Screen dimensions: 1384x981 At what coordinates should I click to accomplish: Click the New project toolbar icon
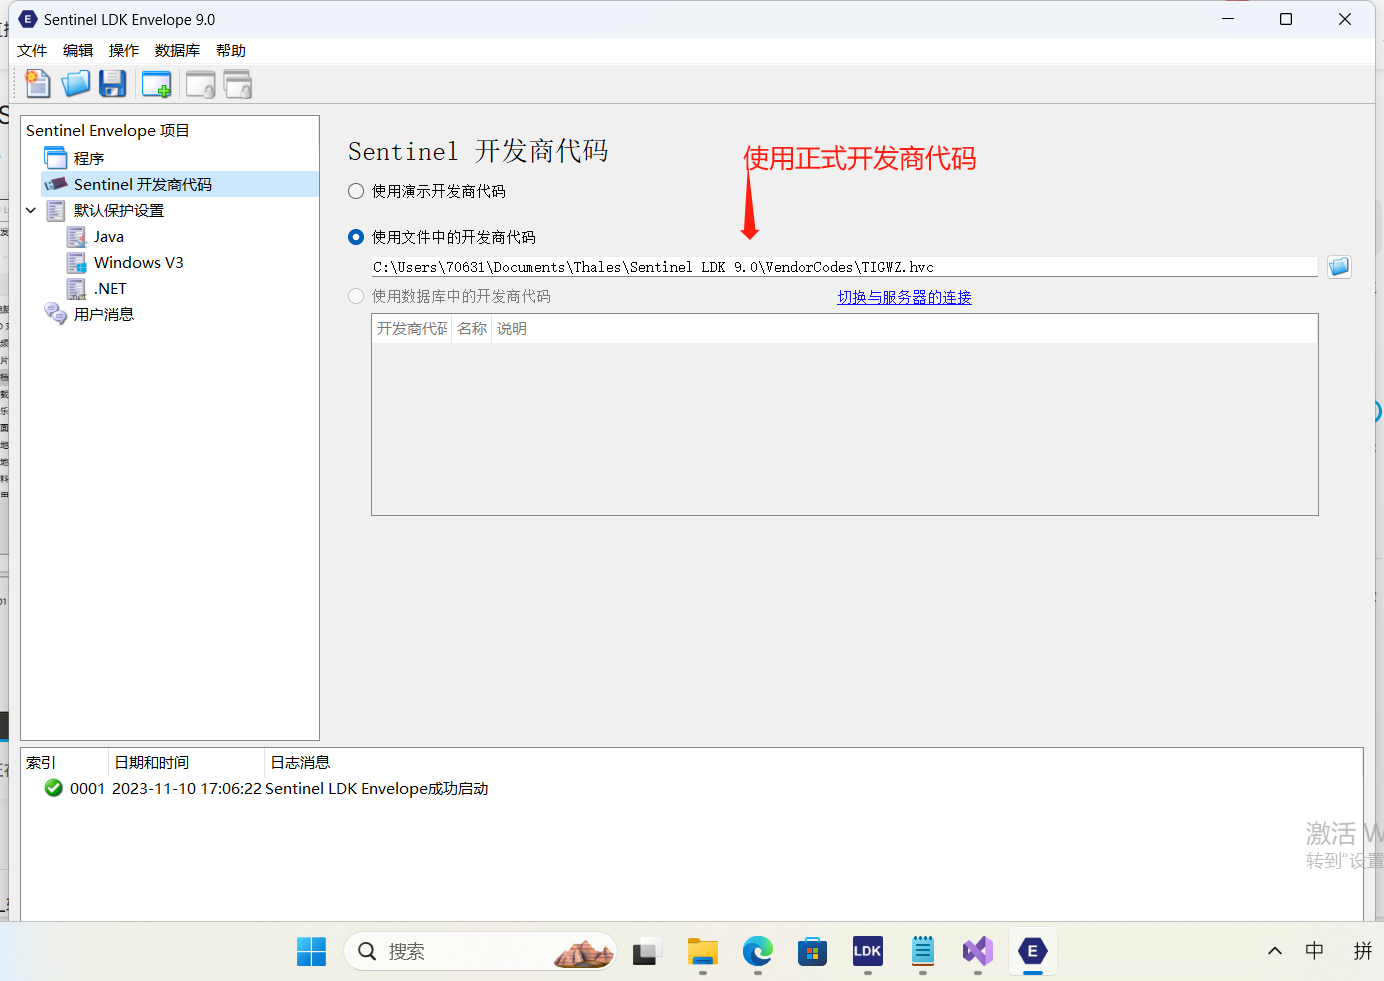pyautogui.click(x=38, y=85)
